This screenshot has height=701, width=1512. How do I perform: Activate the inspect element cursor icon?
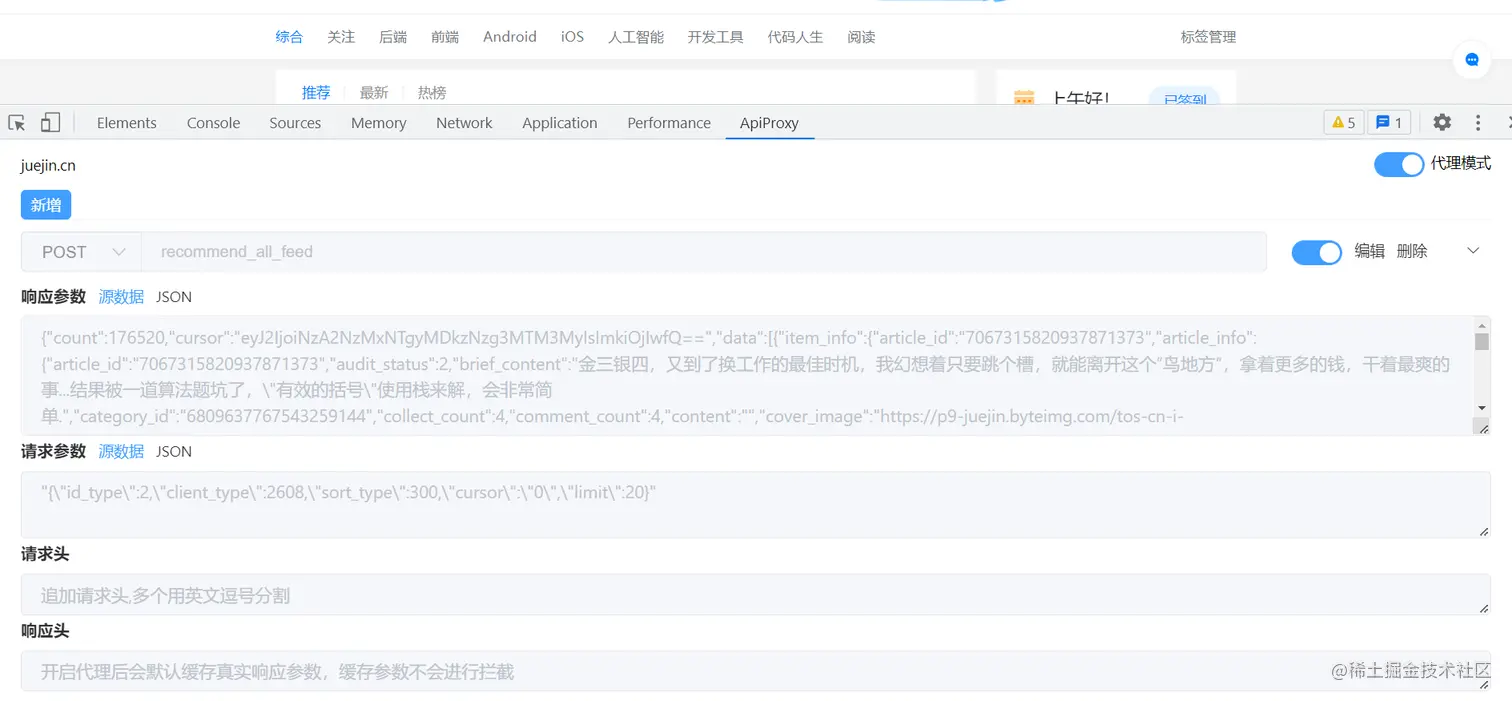coord(16,123)
